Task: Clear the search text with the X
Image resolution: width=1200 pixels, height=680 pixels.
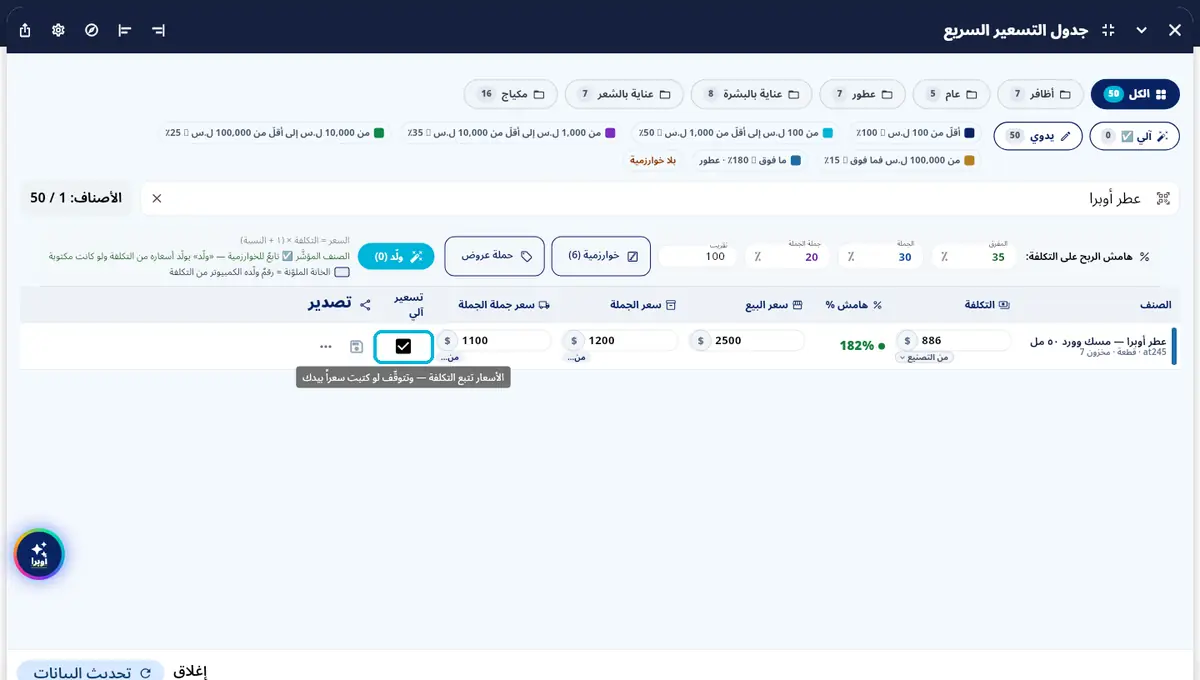Action: tap(157, 198)
